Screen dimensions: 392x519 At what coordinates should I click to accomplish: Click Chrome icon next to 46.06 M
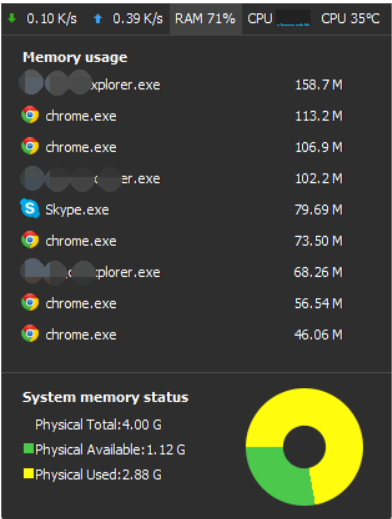(30, 333)
